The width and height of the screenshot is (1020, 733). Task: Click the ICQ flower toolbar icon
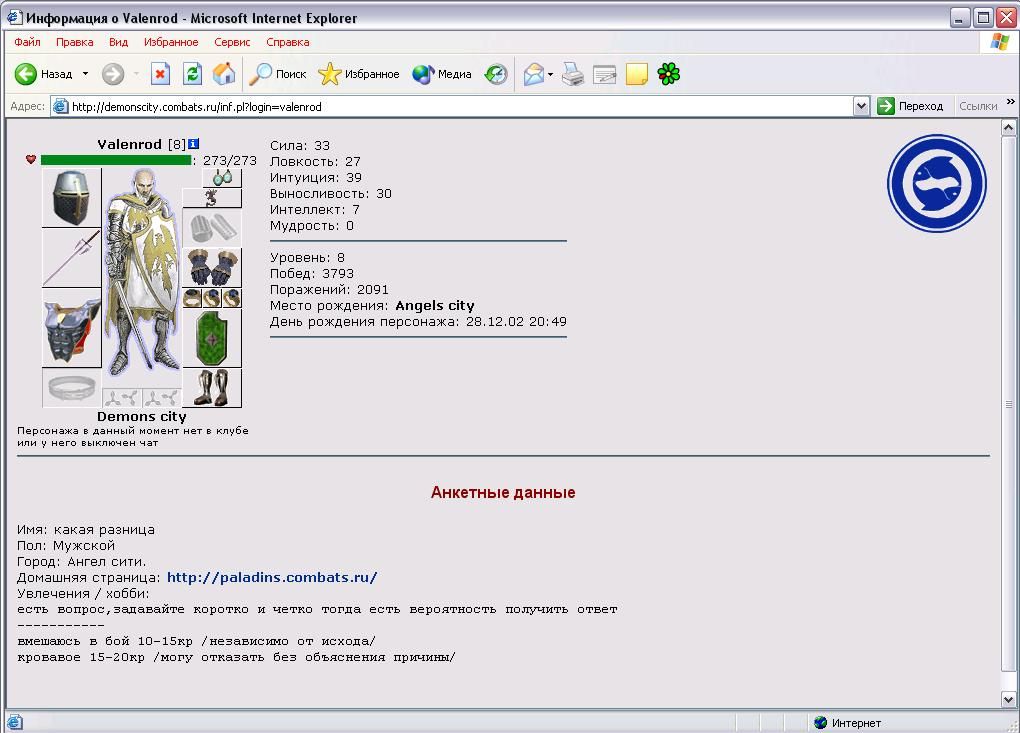tap(669, 74)
